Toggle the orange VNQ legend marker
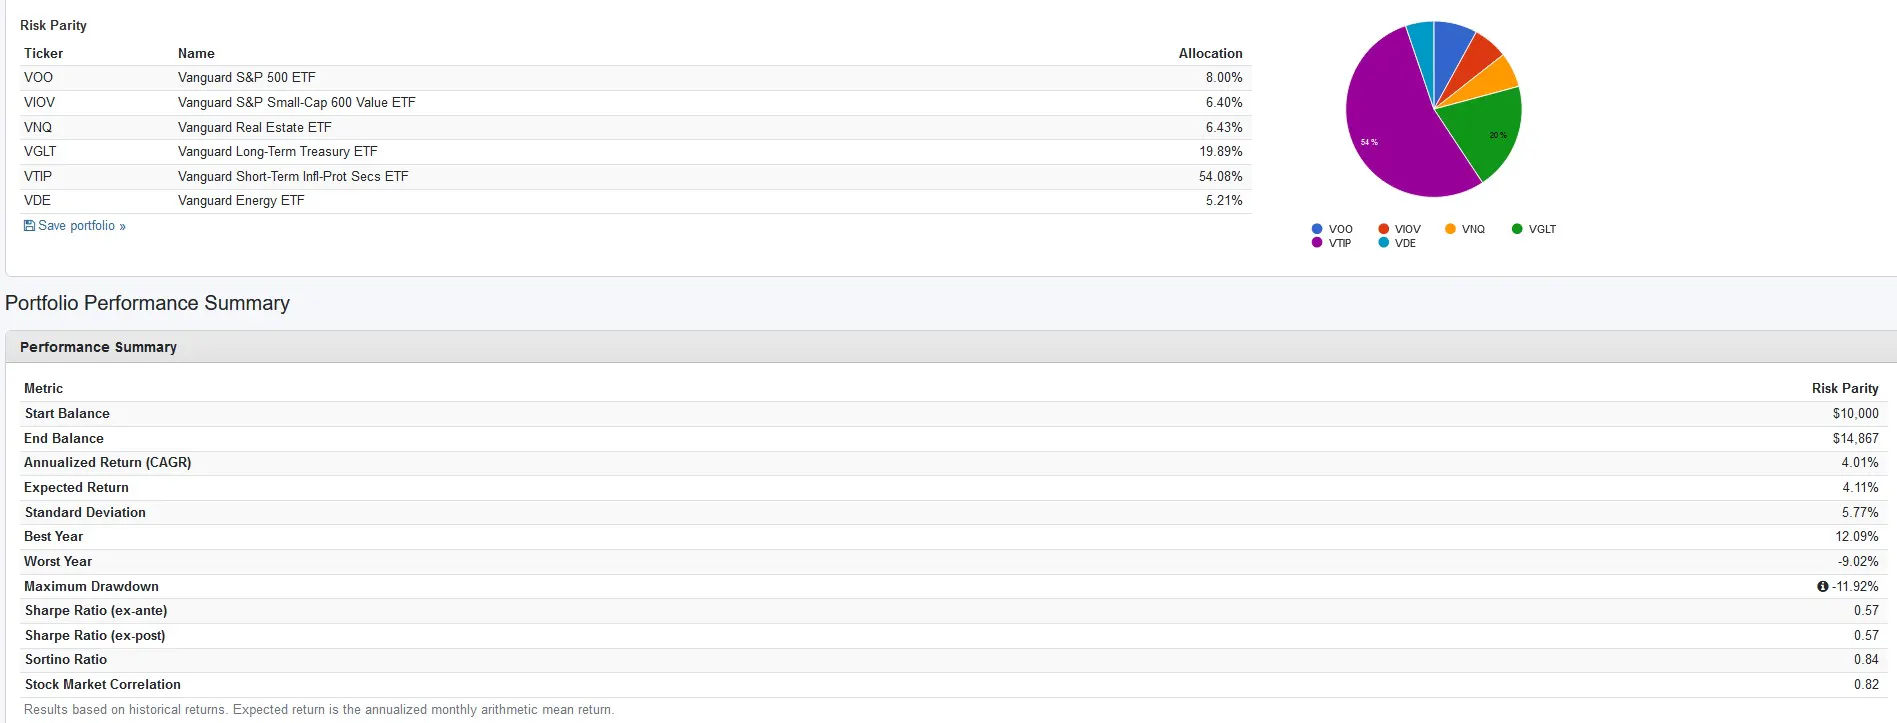This screenshot has height=723, width=1897. tap(1450, 229)
